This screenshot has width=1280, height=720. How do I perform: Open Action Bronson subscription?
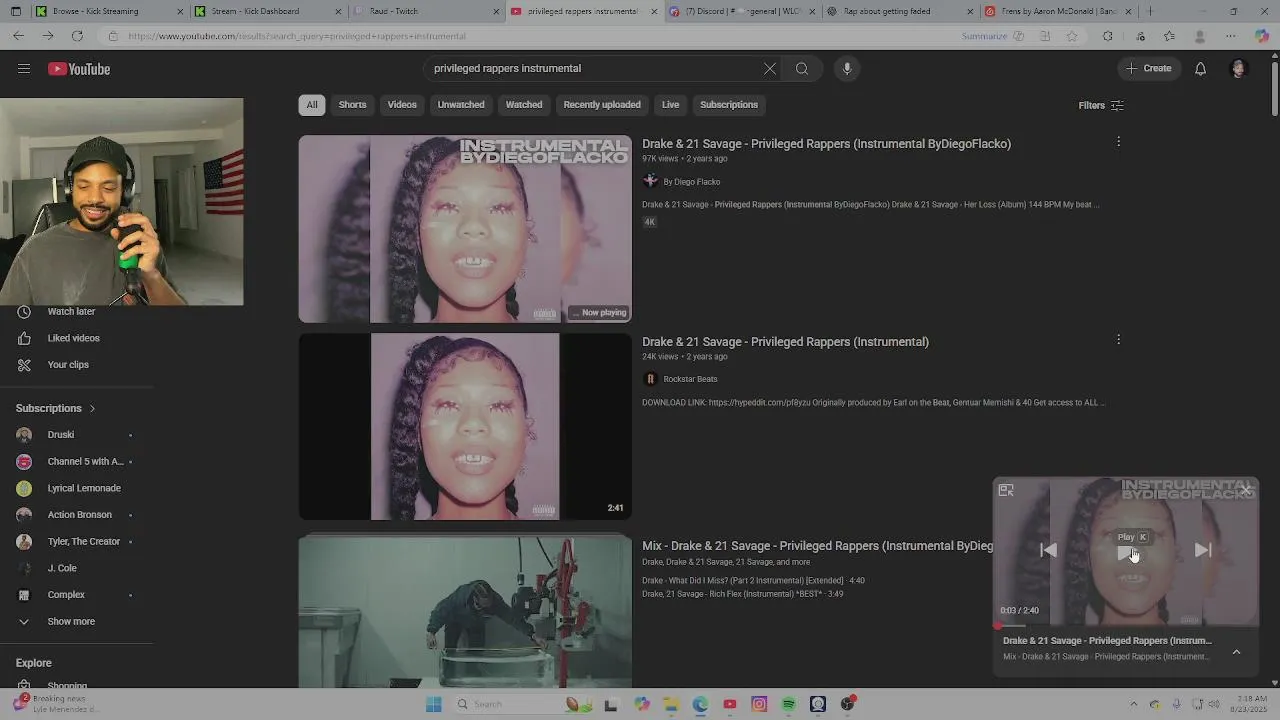[79, 515]
